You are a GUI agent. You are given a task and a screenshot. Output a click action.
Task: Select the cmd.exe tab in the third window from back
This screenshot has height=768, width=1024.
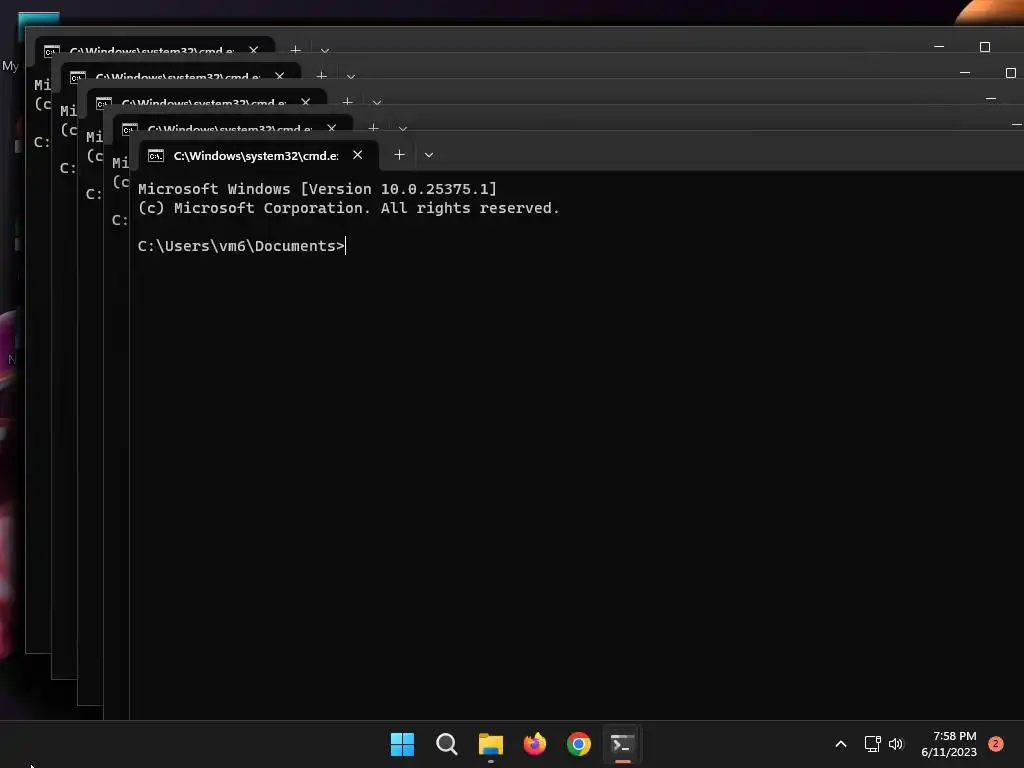click(x=207, y=98)
